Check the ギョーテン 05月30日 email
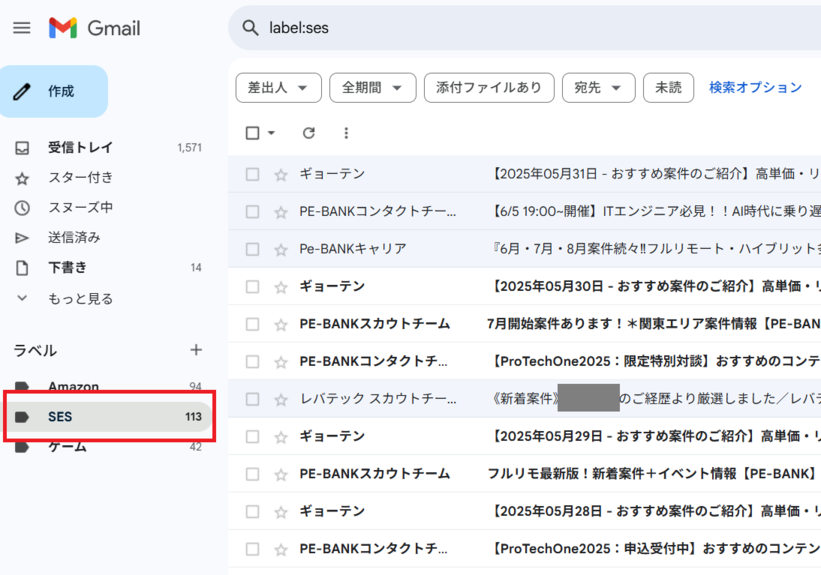 click(x=252, y=286)
